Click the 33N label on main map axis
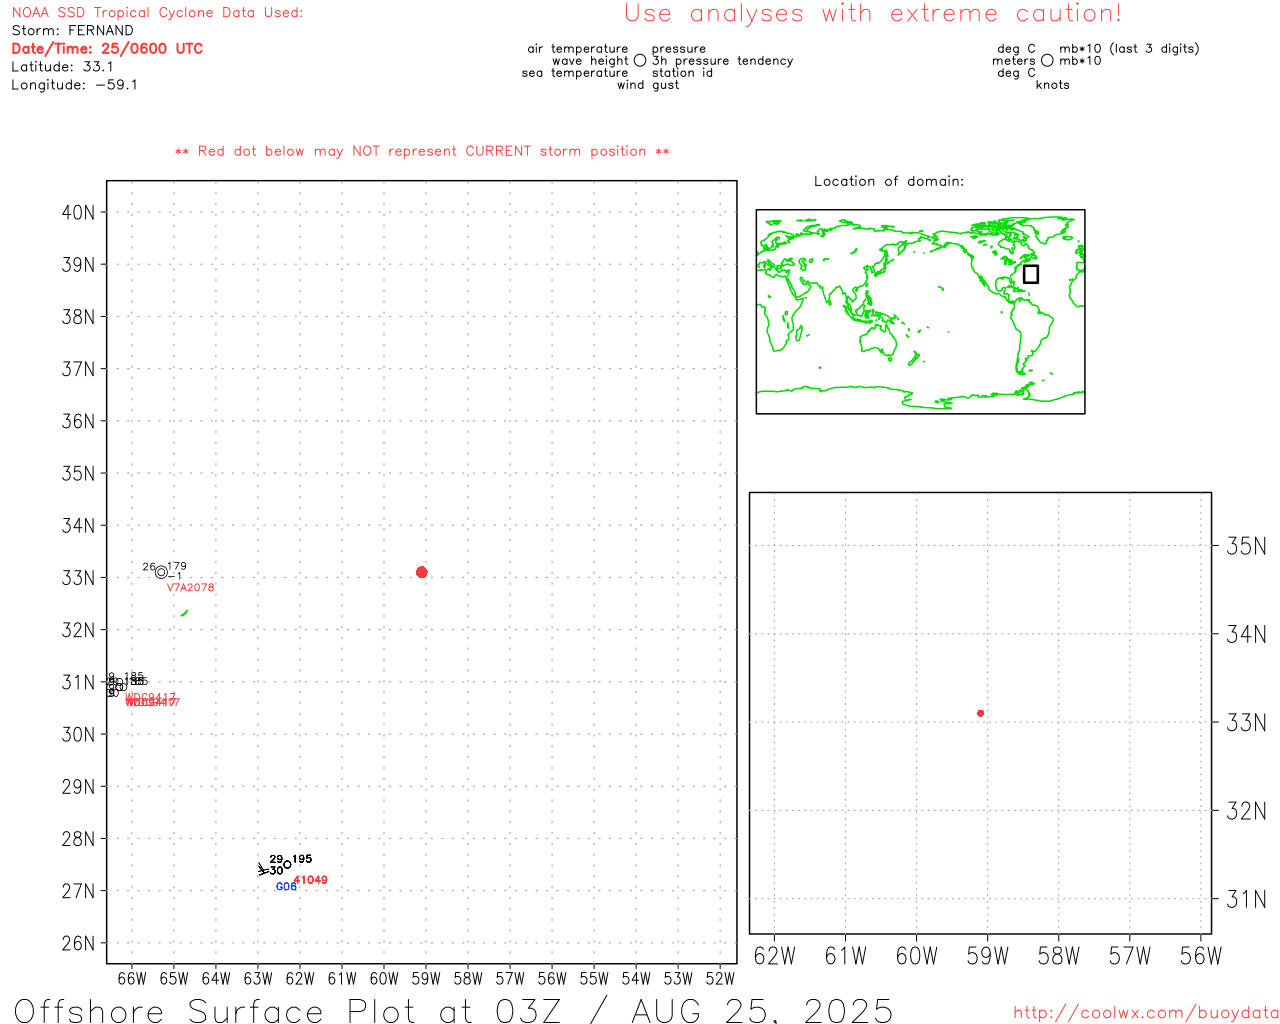Viewport: 1280px width, 1024px height. click(x=78, y=578)
